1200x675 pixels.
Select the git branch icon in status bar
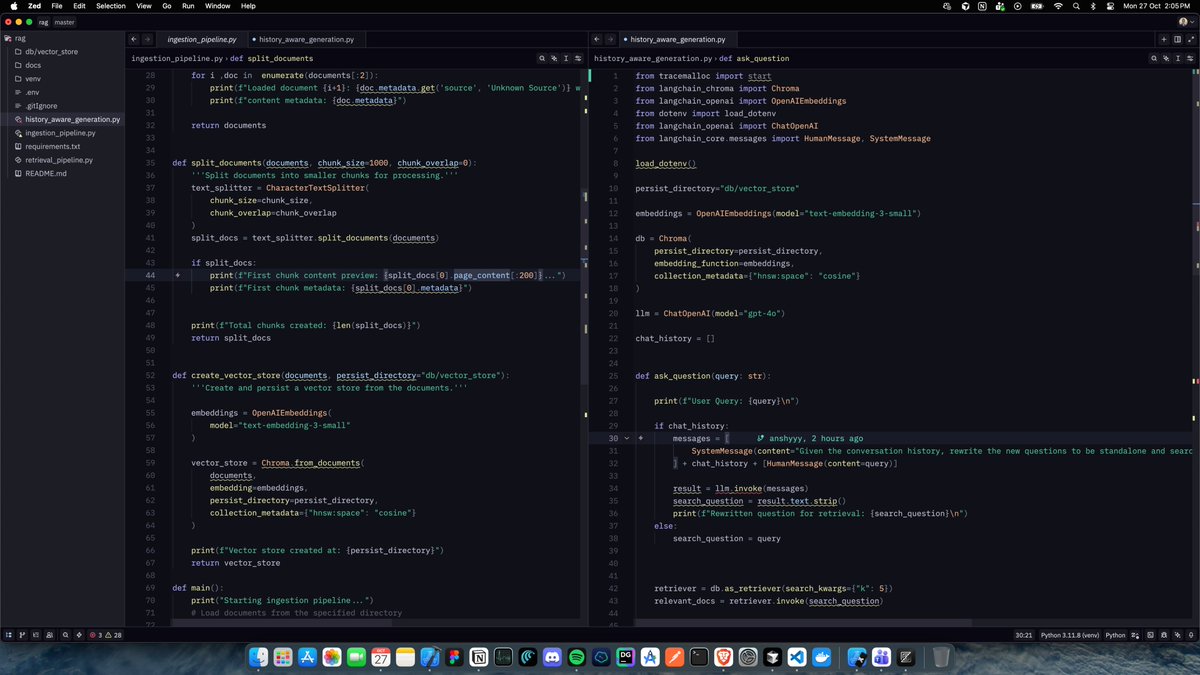click(22, 634)
